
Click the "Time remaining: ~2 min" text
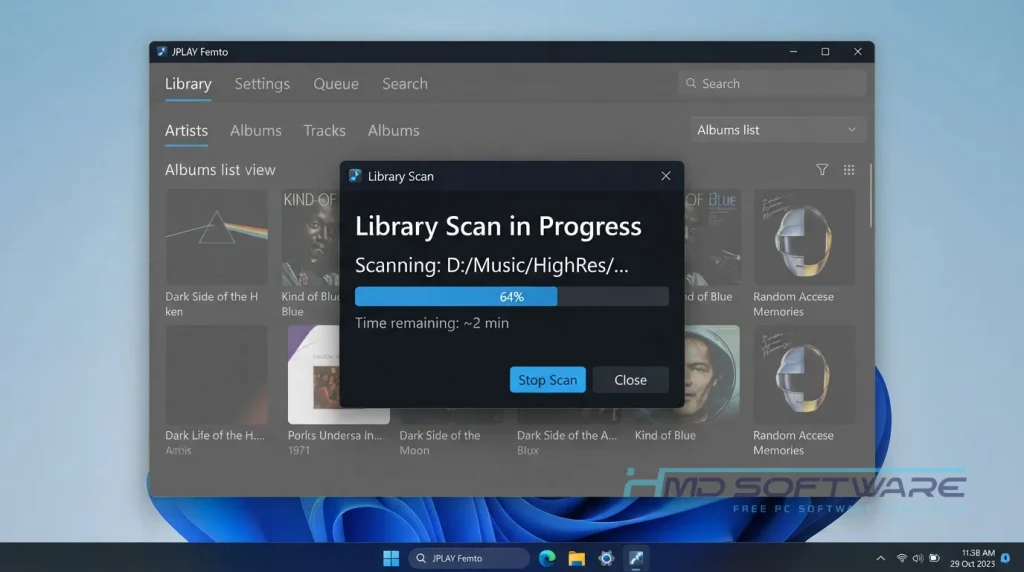[432, 323]
